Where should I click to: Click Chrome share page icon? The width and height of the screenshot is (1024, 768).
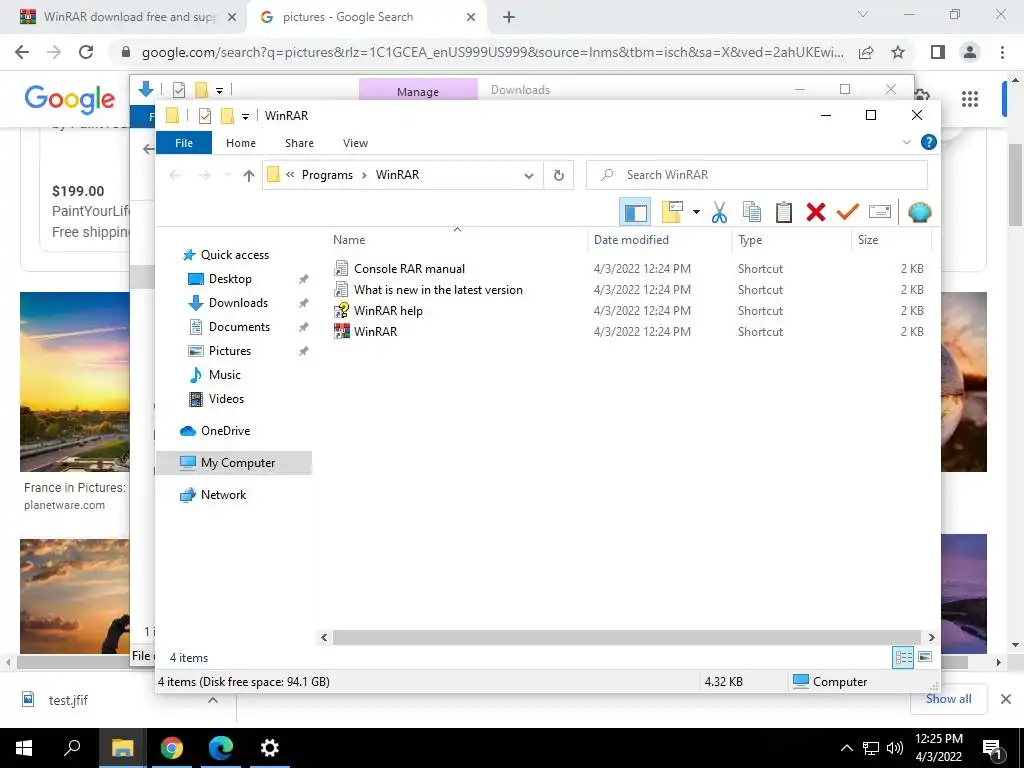(866, 52)
